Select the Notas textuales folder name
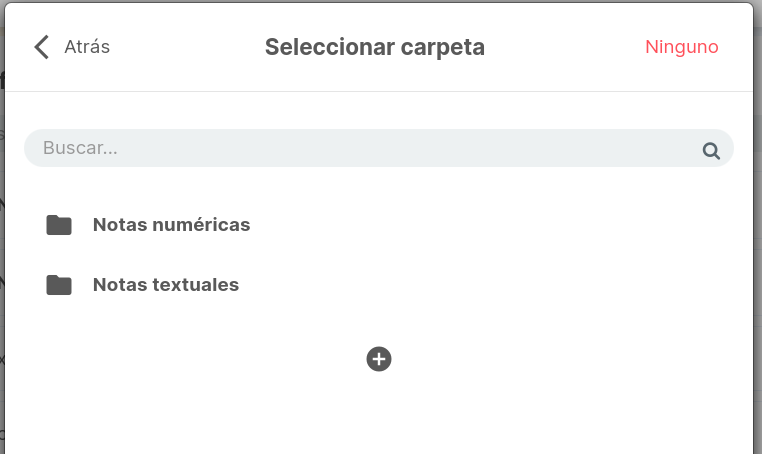The height and width of the screenshot is (454, 762). (166, 285)
